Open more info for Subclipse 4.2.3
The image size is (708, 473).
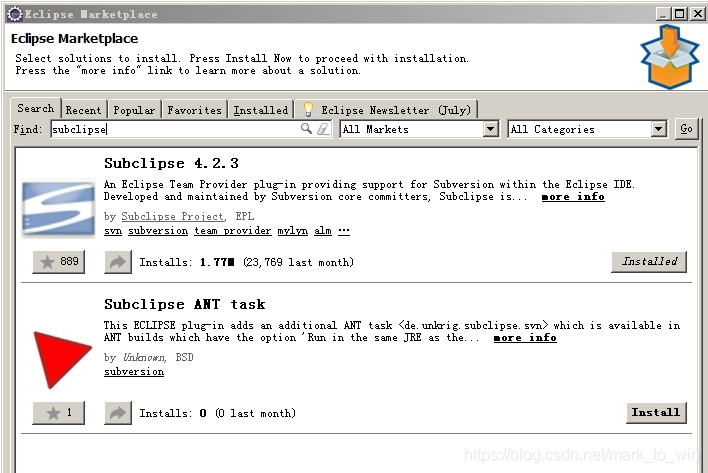[573, 197]
